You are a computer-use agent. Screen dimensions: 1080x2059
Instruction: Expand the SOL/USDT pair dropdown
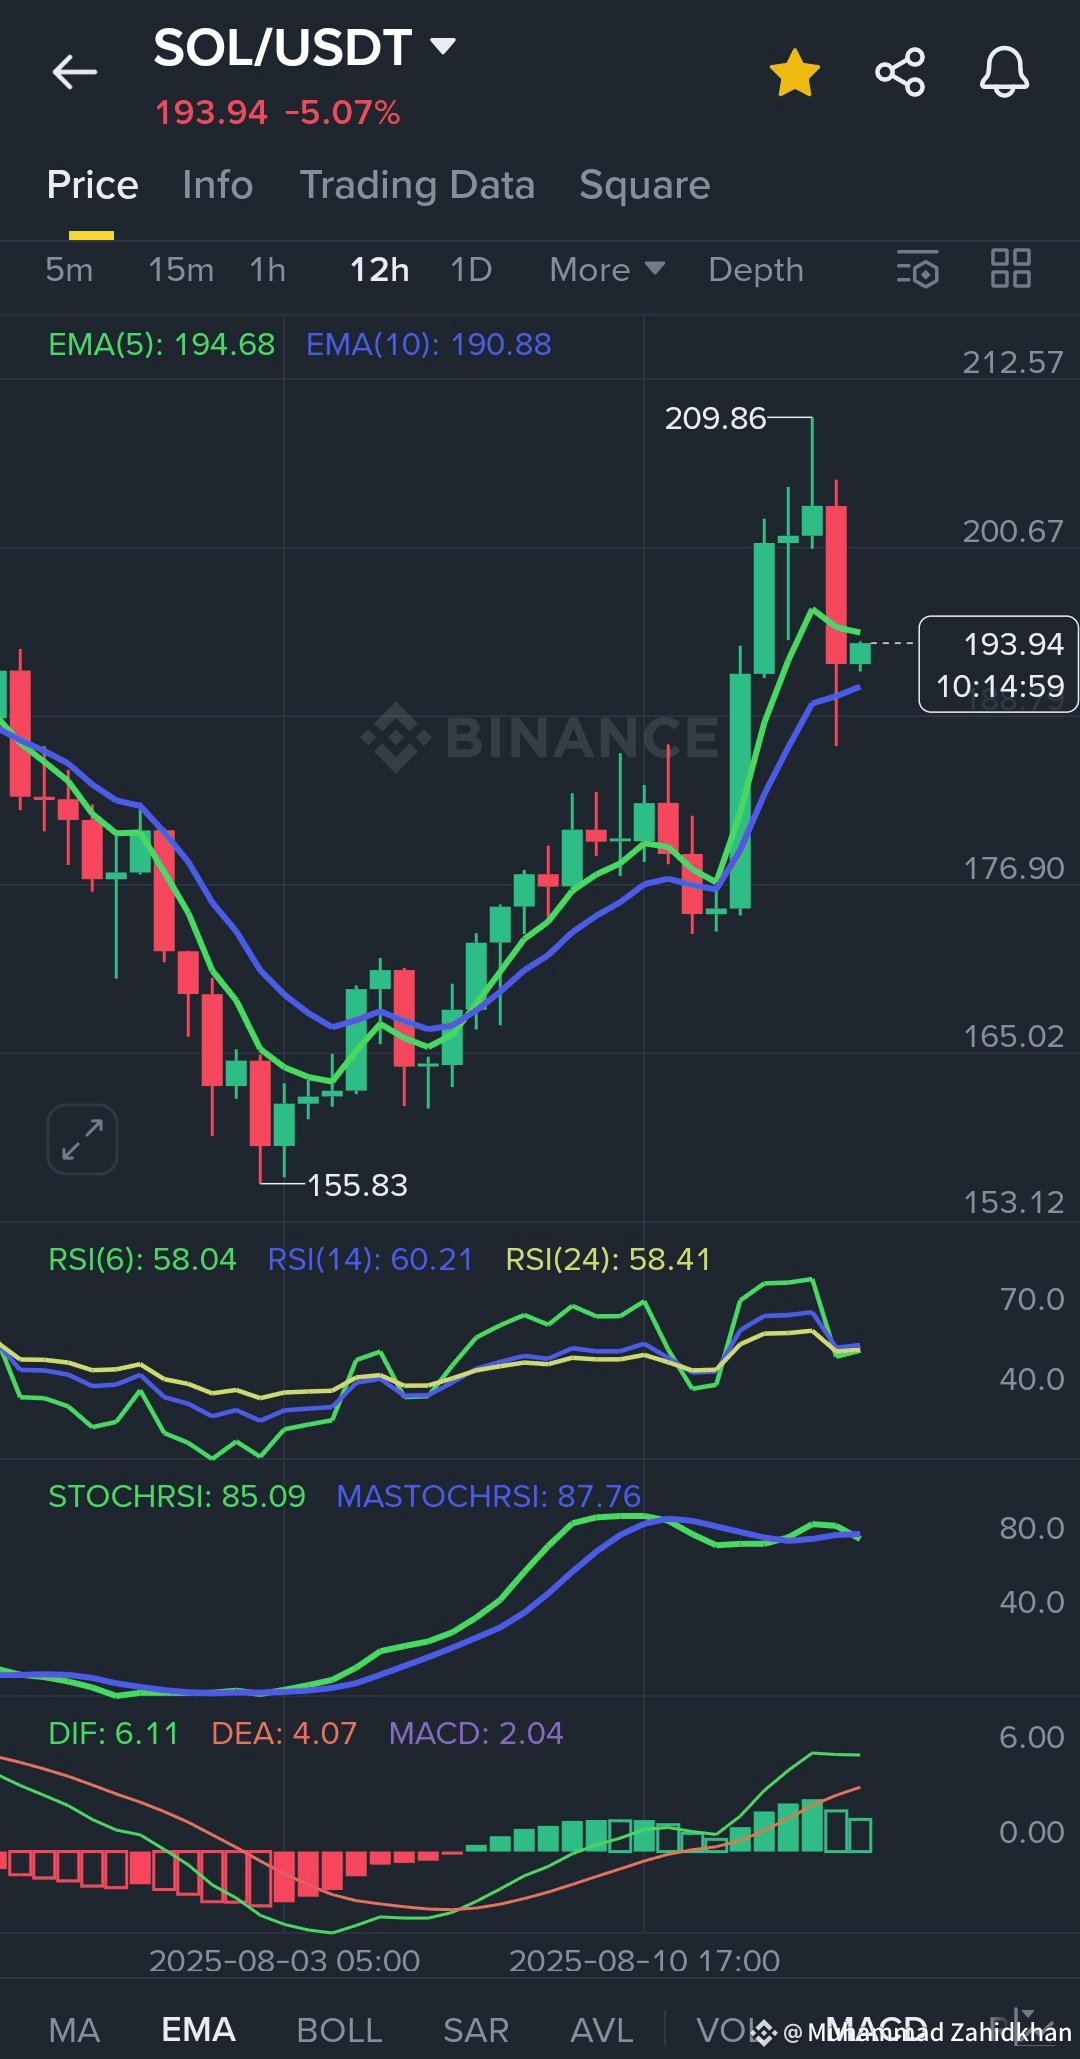[x=443, y=46]
